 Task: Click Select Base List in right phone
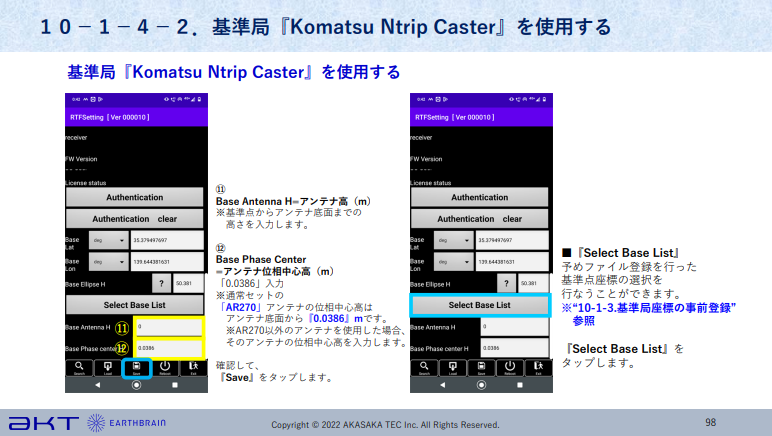(x=480, y=305)
